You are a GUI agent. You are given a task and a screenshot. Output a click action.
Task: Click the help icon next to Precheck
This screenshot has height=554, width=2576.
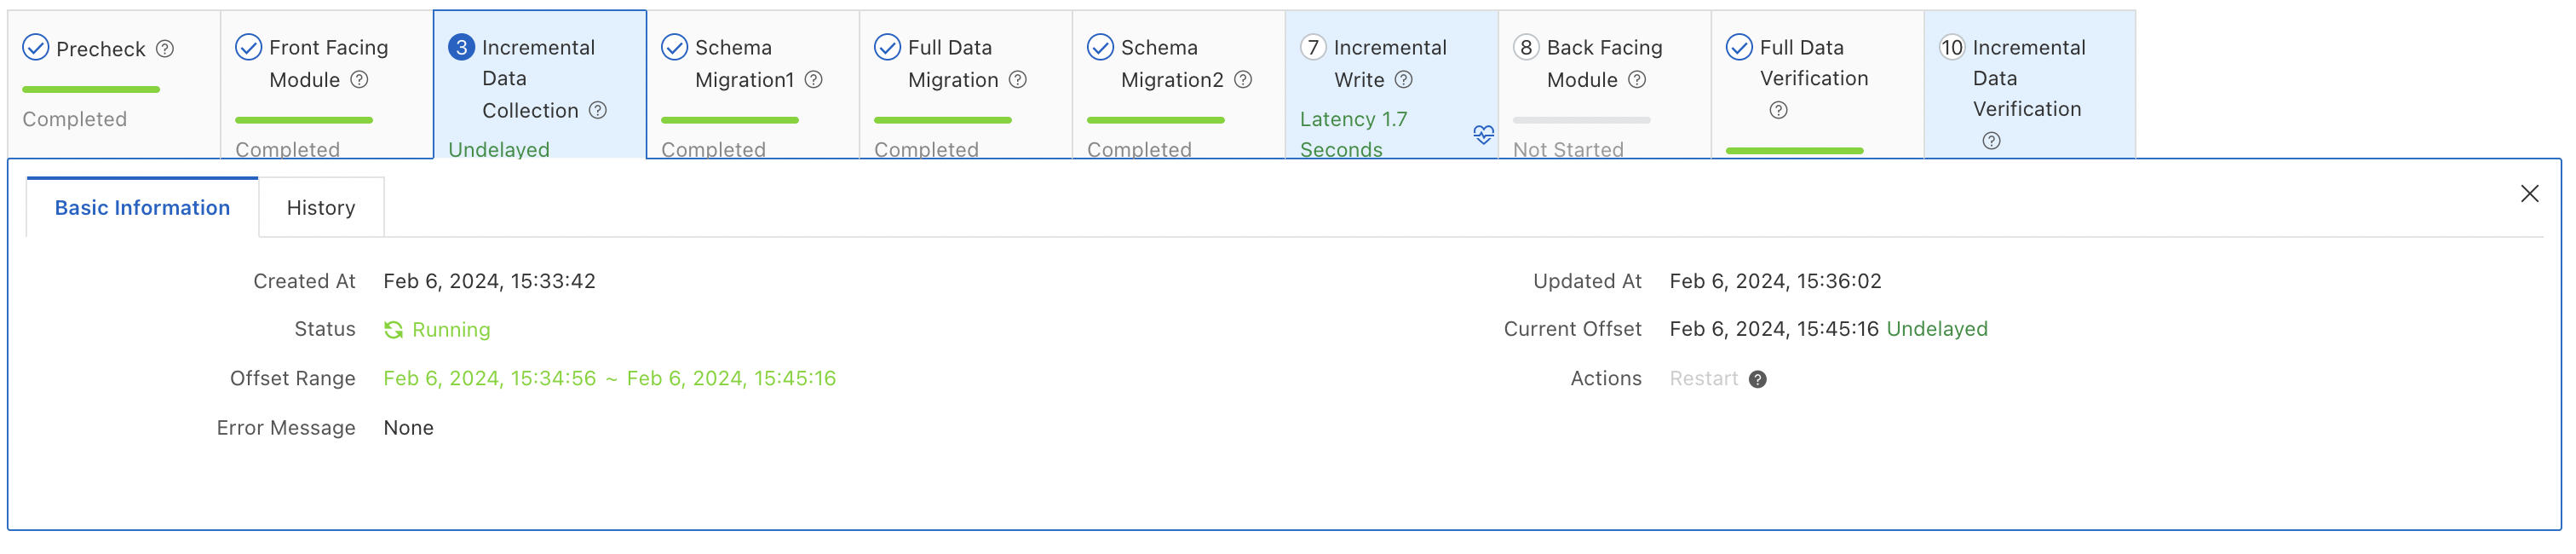pos(165,49)
